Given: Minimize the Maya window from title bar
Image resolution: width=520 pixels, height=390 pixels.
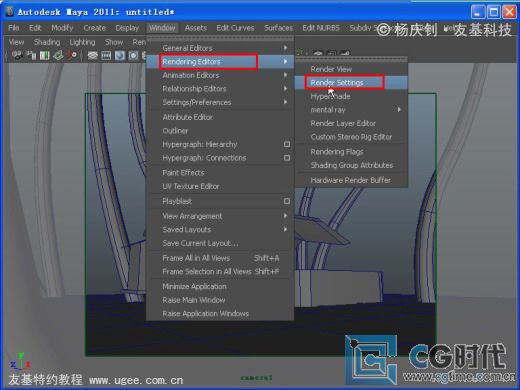Looking at the screenshot, I should (x=478, y=12).
